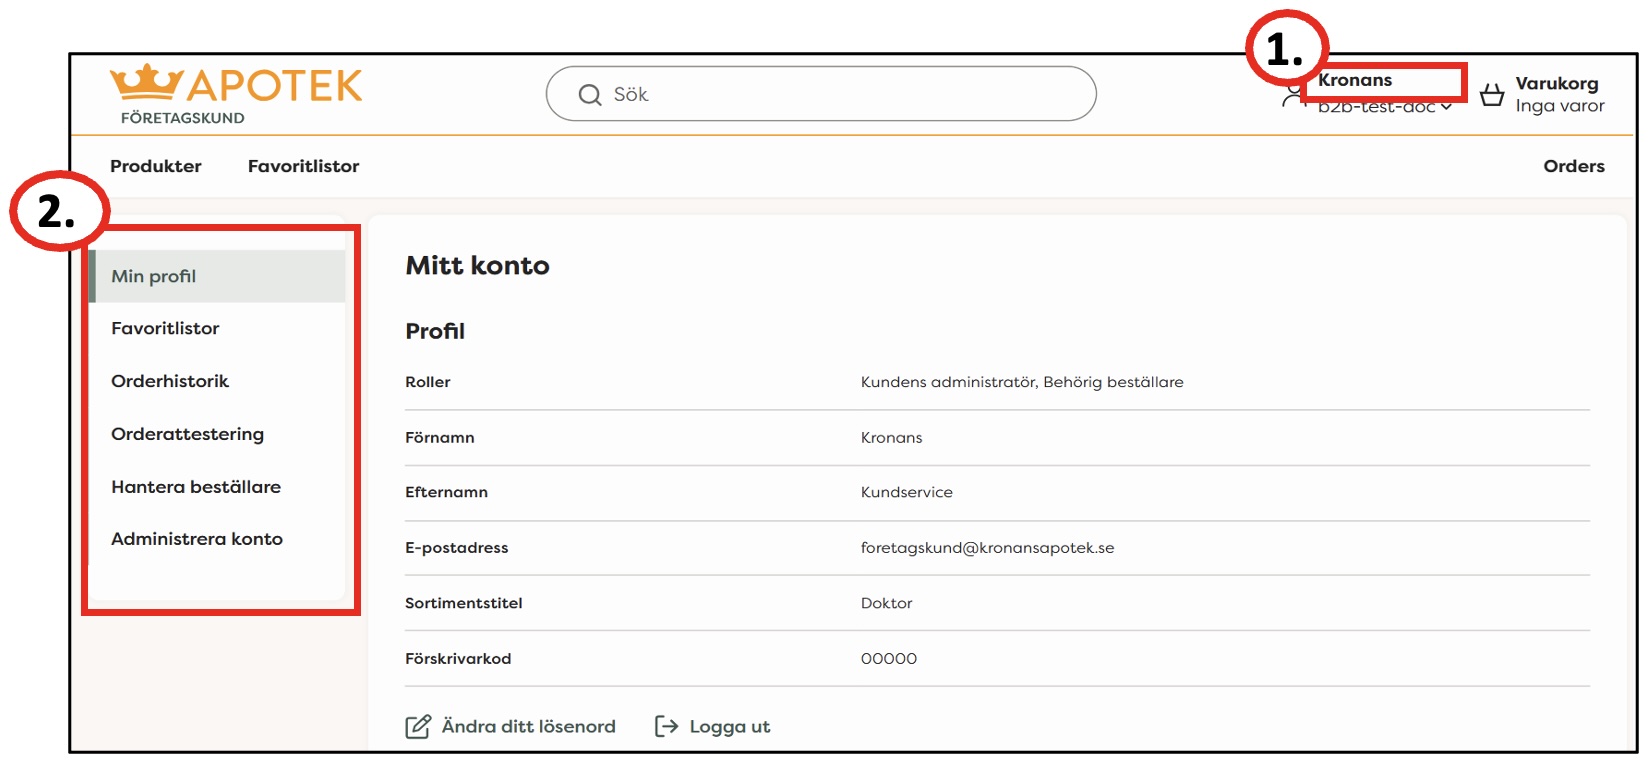The width and height of the screenshot is (1650, 766).
Task: Click the Kundservice surname value
Action: pos(907,492)
